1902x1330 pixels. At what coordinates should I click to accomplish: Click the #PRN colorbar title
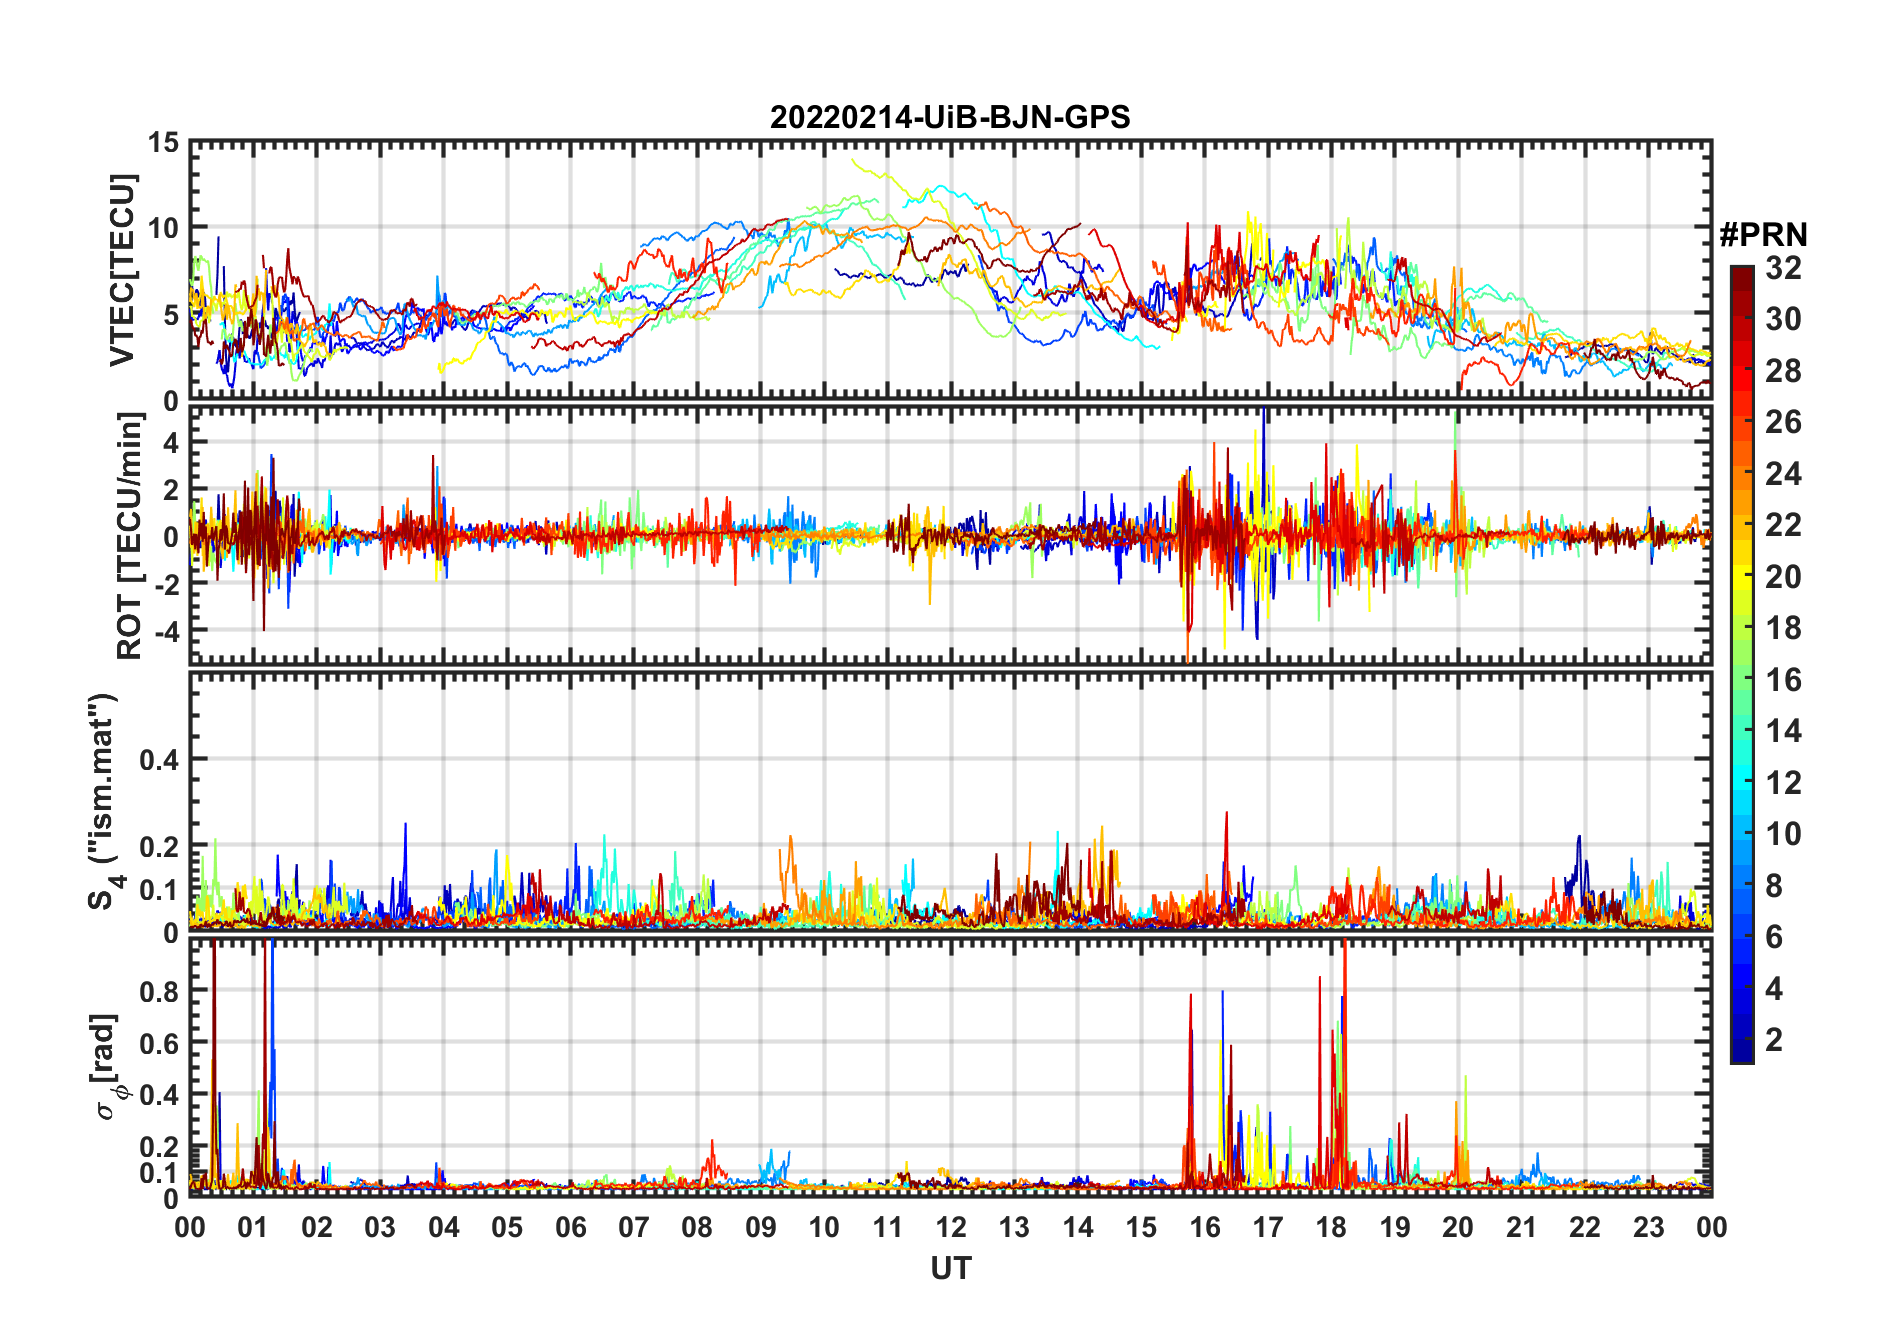[1764, 235]
